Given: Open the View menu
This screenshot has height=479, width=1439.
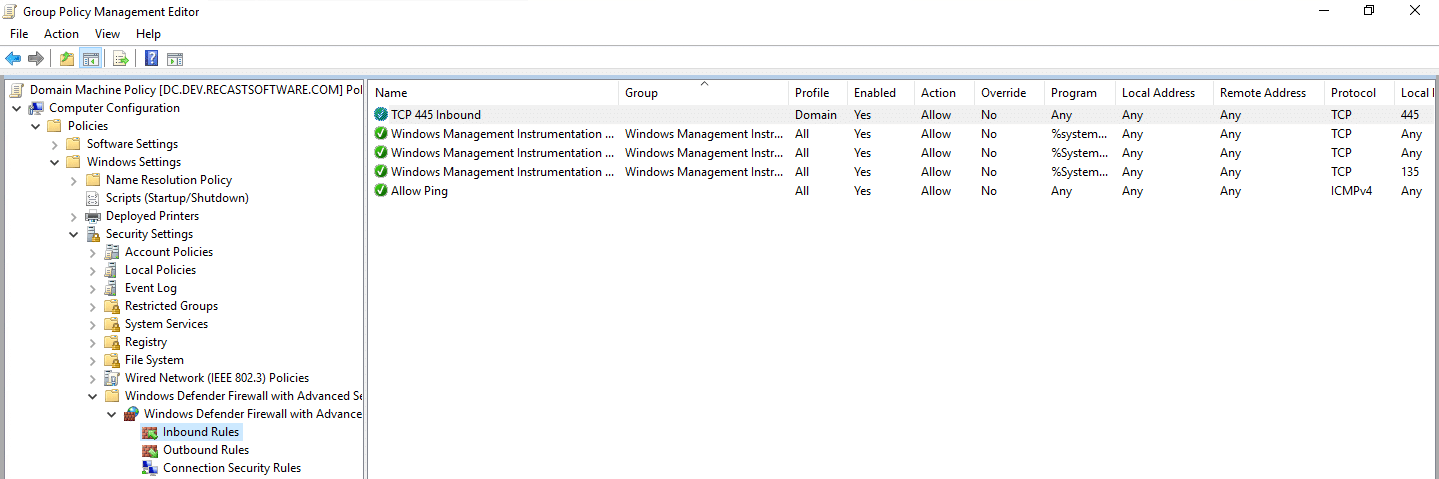Looking at the screenshot, I should (x=107, y=34).
